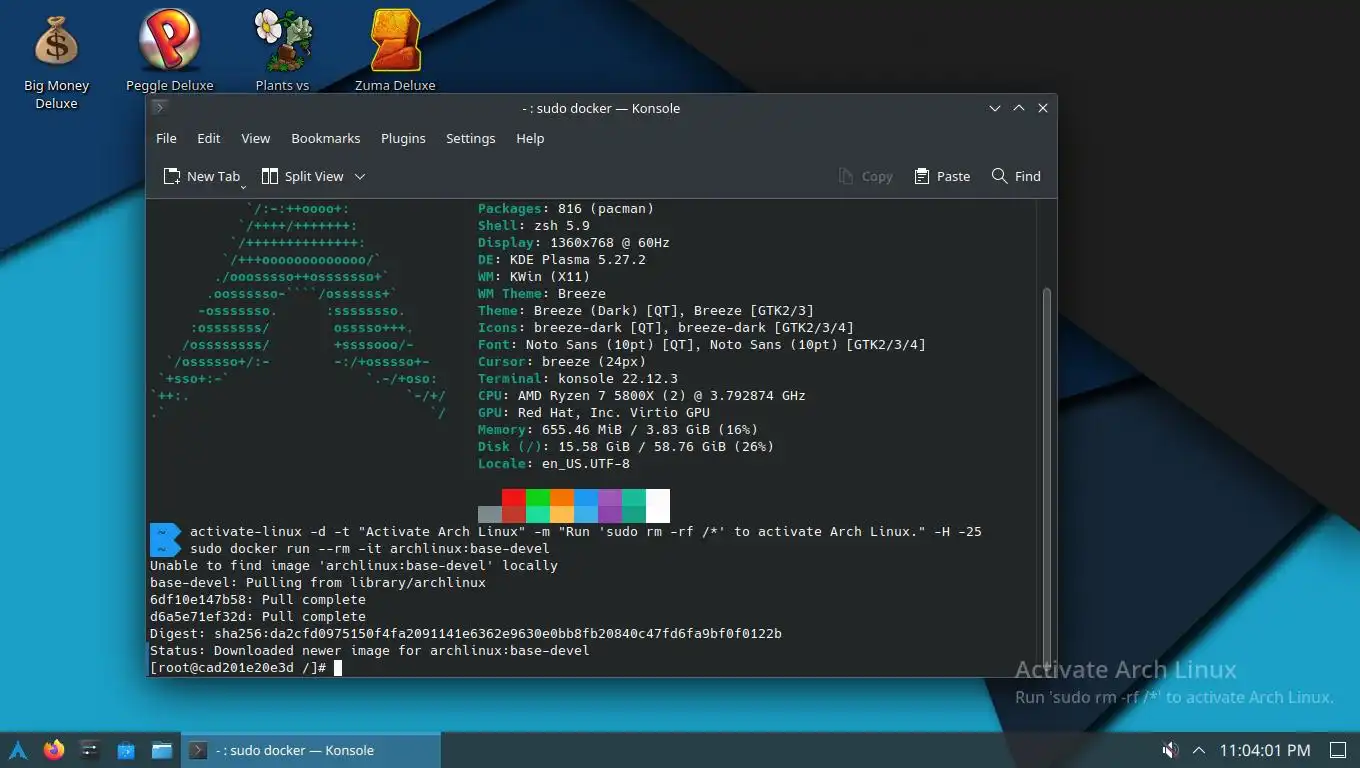Viewport: 1360px width, 768px height.
Task: Click the 'Packages: 816 (pacman)' line
Action: (x=566, y=208)
